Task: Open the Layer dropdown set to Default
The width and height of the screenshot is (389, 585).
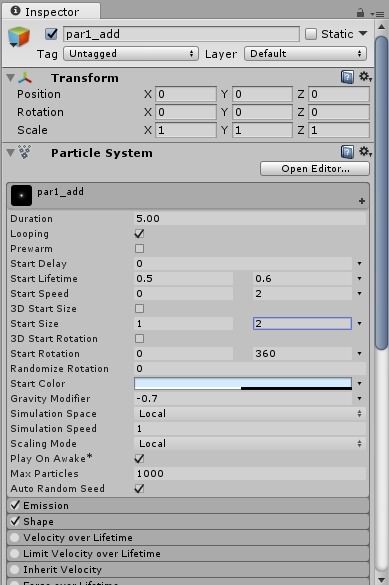Action: 305,54
